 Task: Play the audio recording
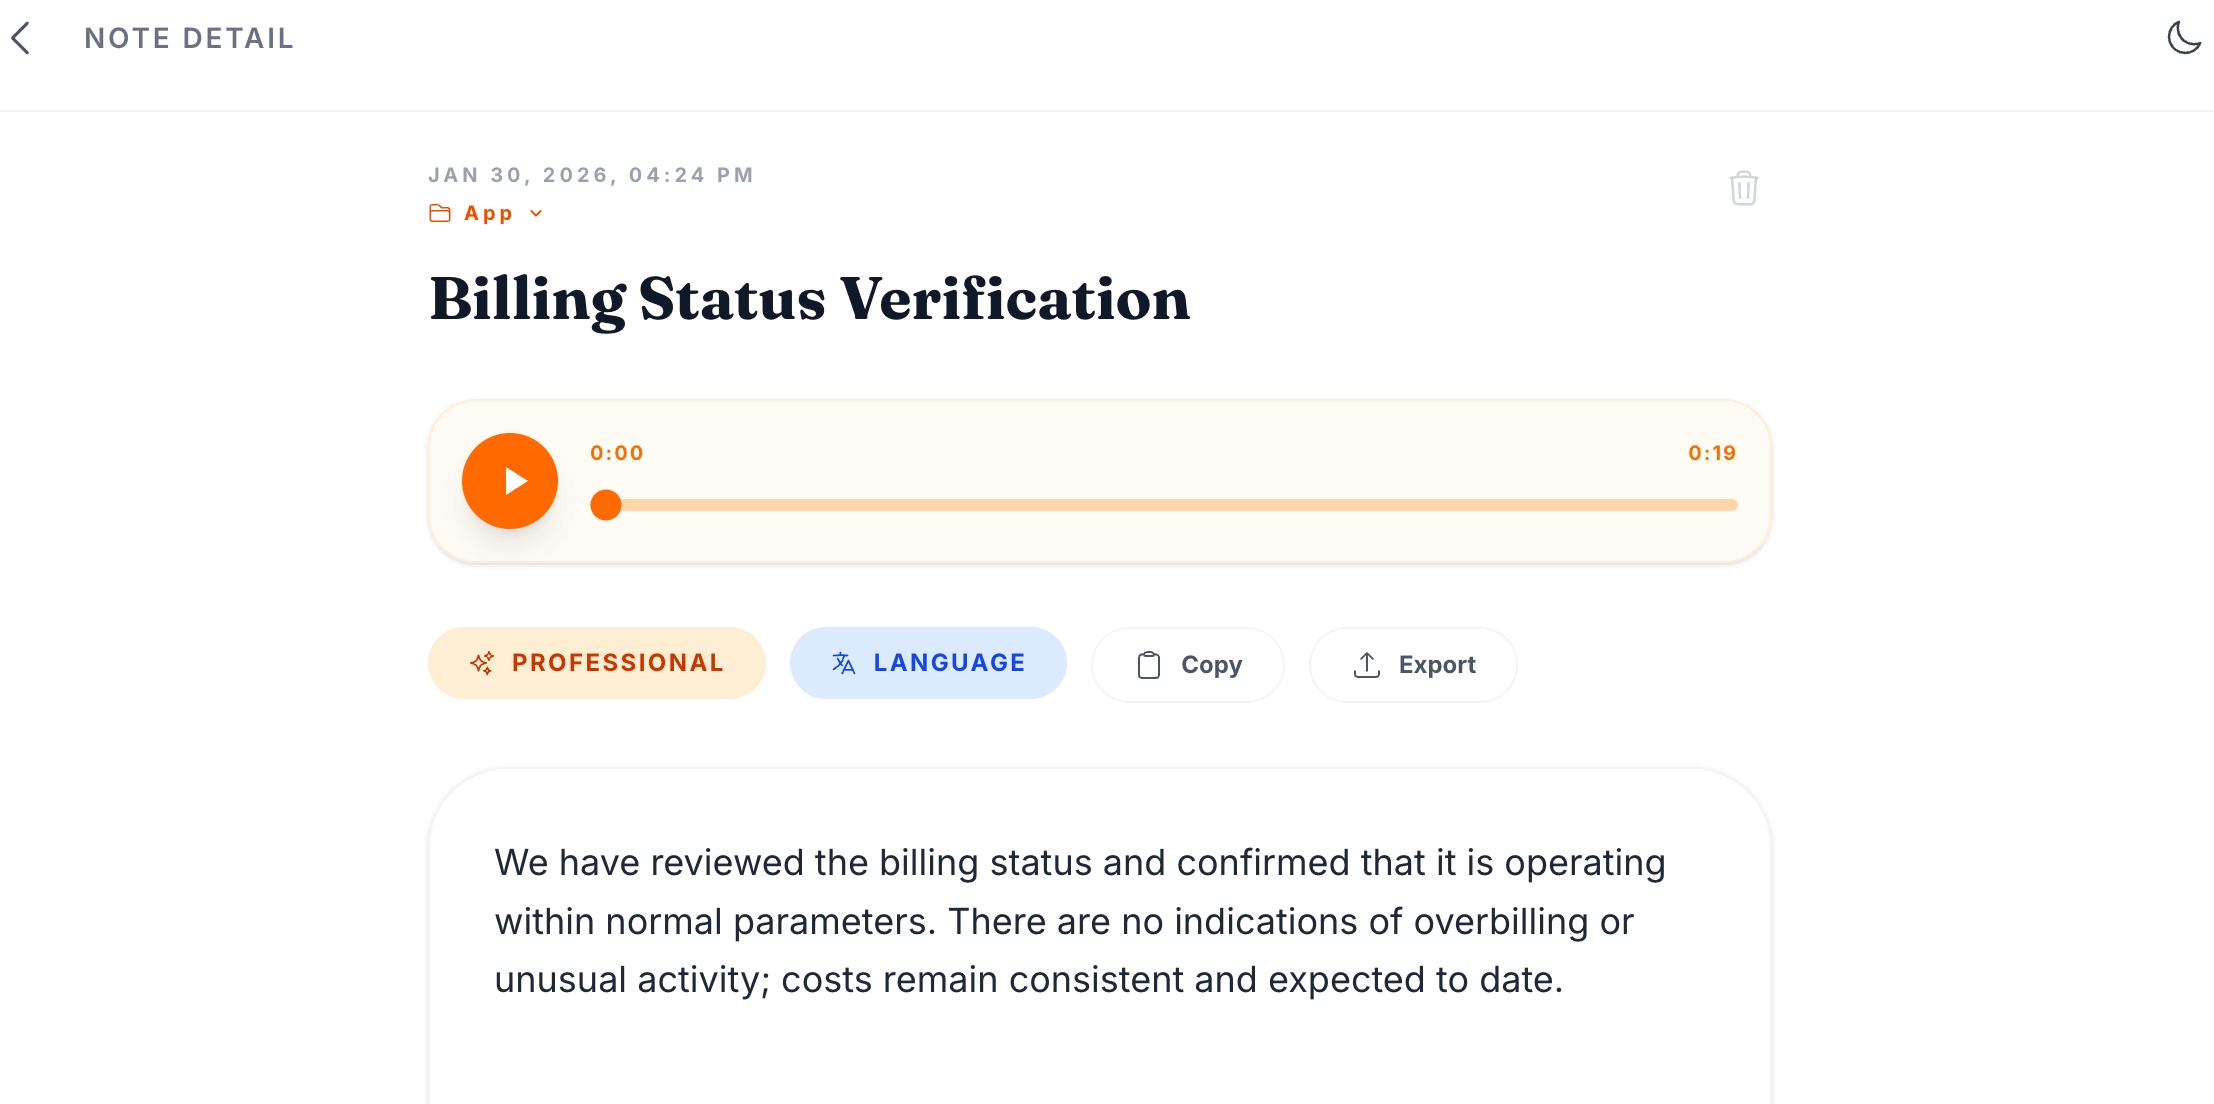(510, 481)
